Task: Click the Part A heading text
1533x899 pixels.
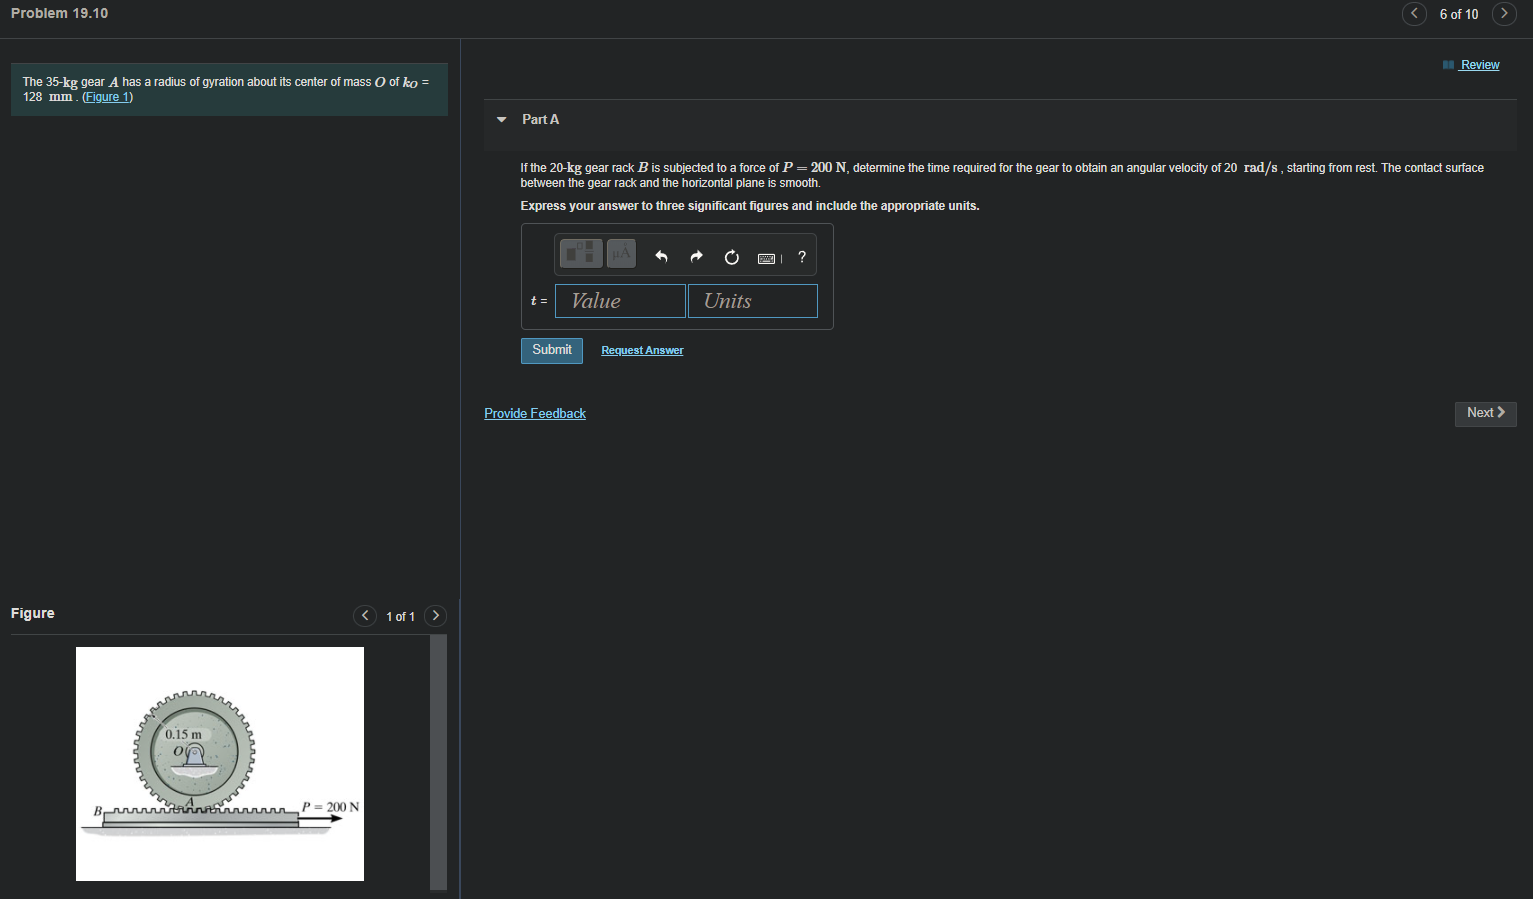Action: [541, 119]
